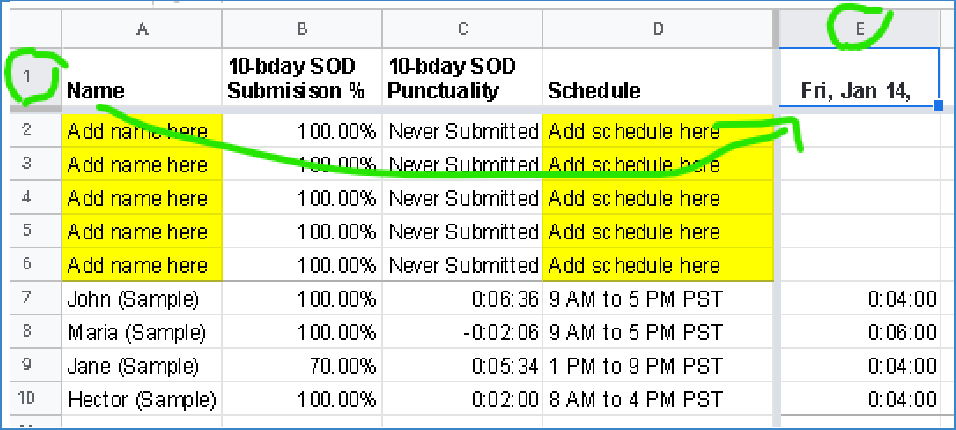Select row 7 header number
Screen dimensions: 956x430
[x=28, y=299]
